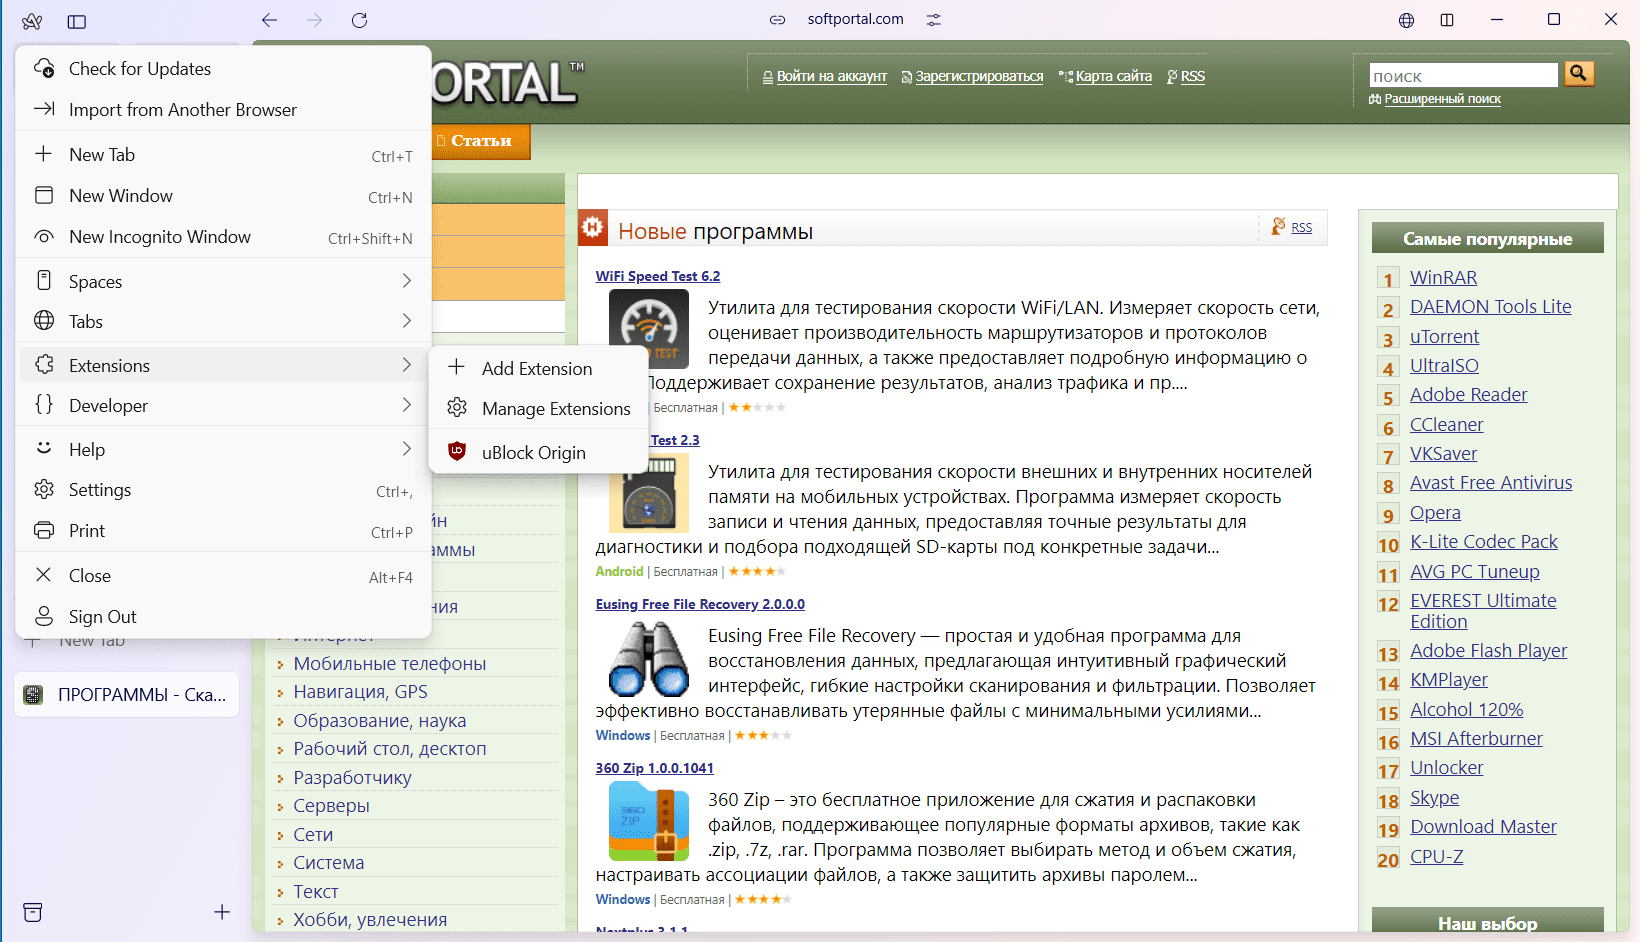Open the WiFi Speed Test app thumbnail
Viewport: 1640px width, 942px height.
(x=649, y=329)
